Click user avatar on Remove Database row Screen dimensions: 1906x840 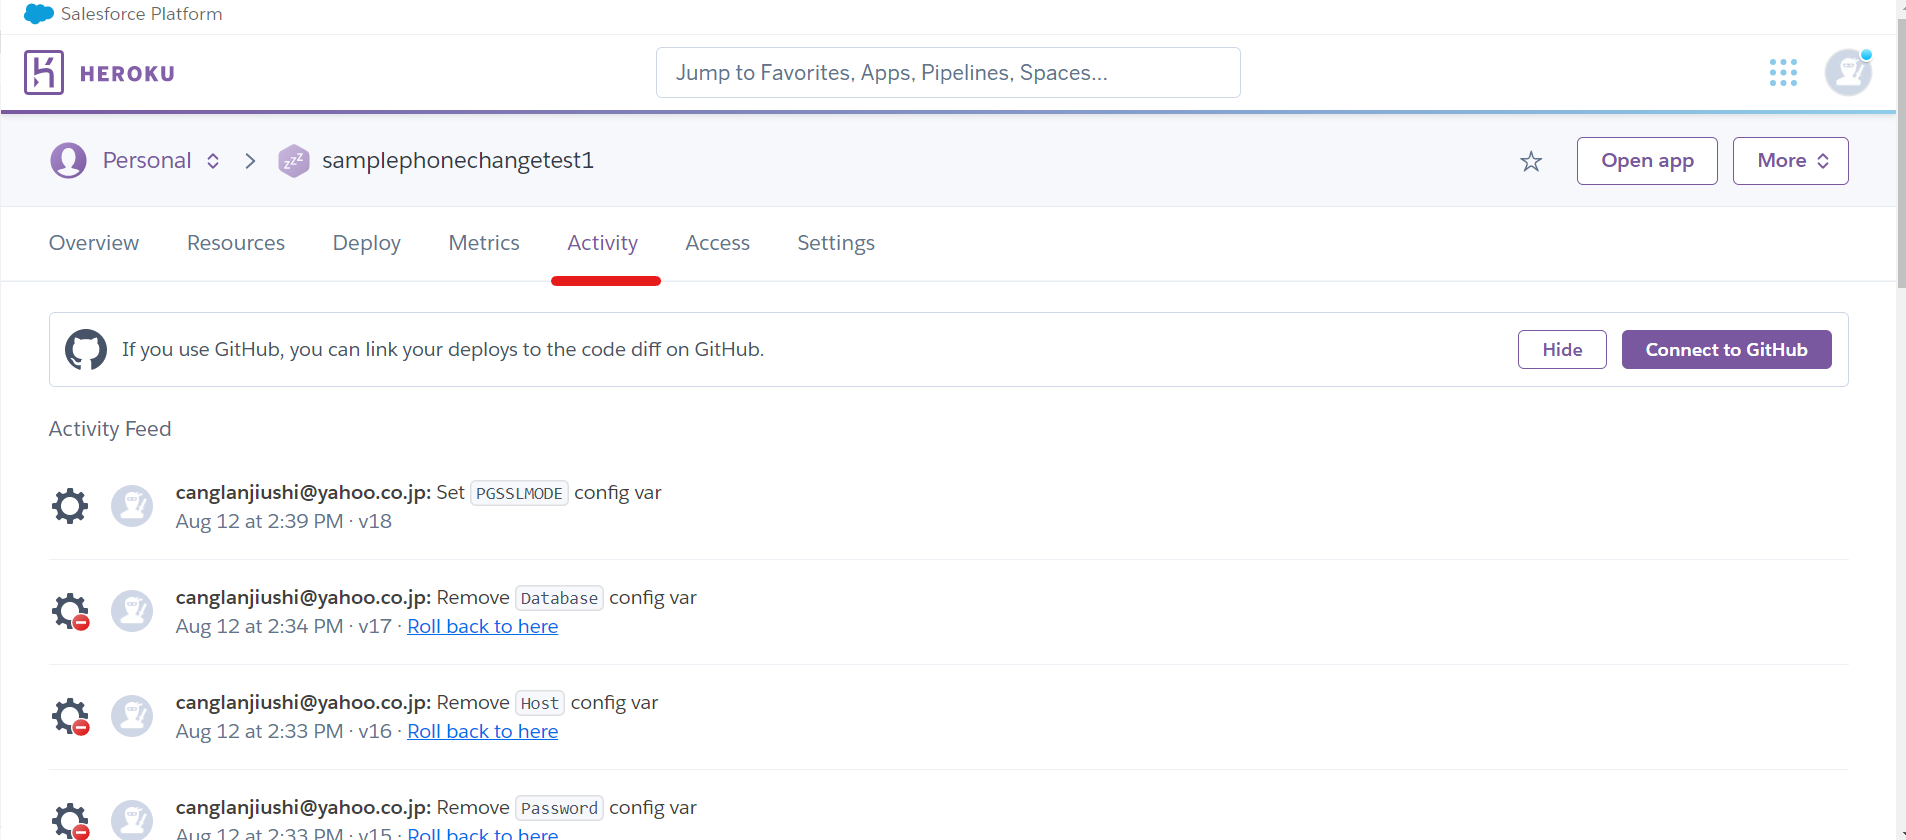coord(132,611)
